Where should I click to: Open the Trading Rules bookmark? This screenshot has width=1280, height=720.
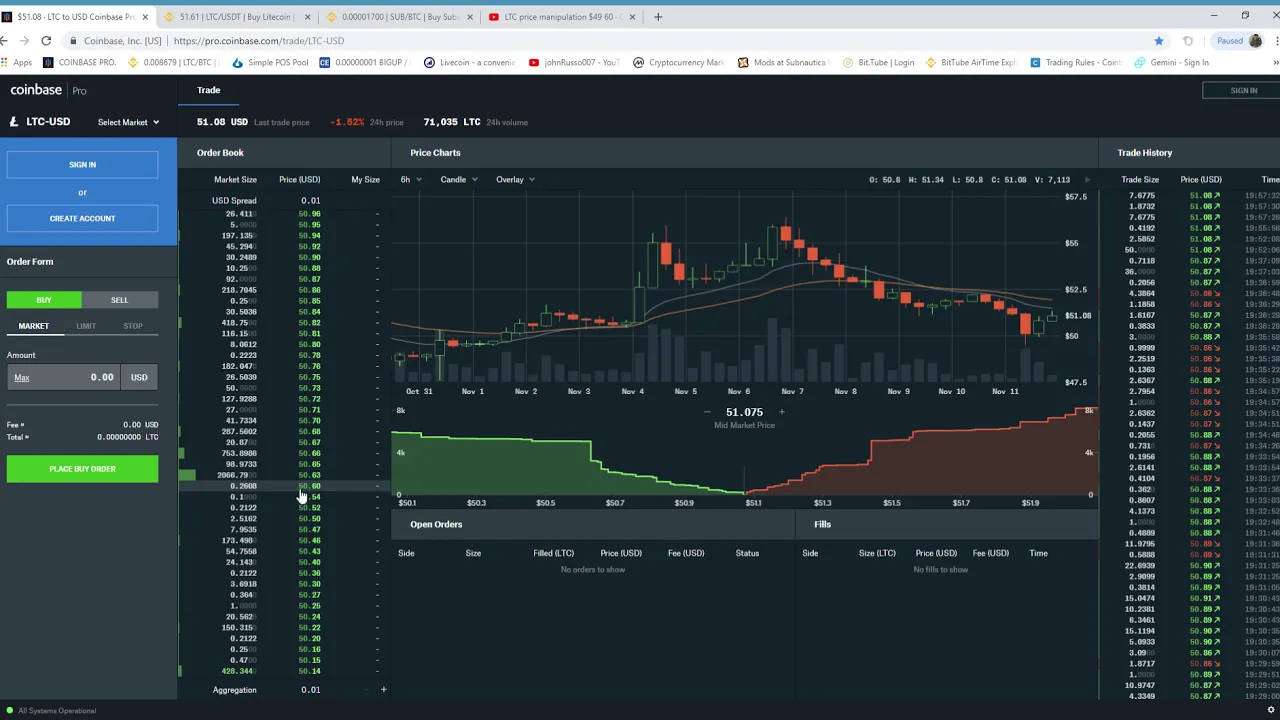tap(1076, 62)
